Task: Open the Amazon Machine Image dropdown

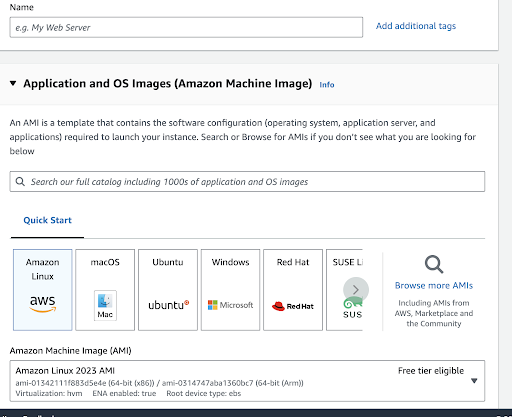Action: [x=247, y=381]
